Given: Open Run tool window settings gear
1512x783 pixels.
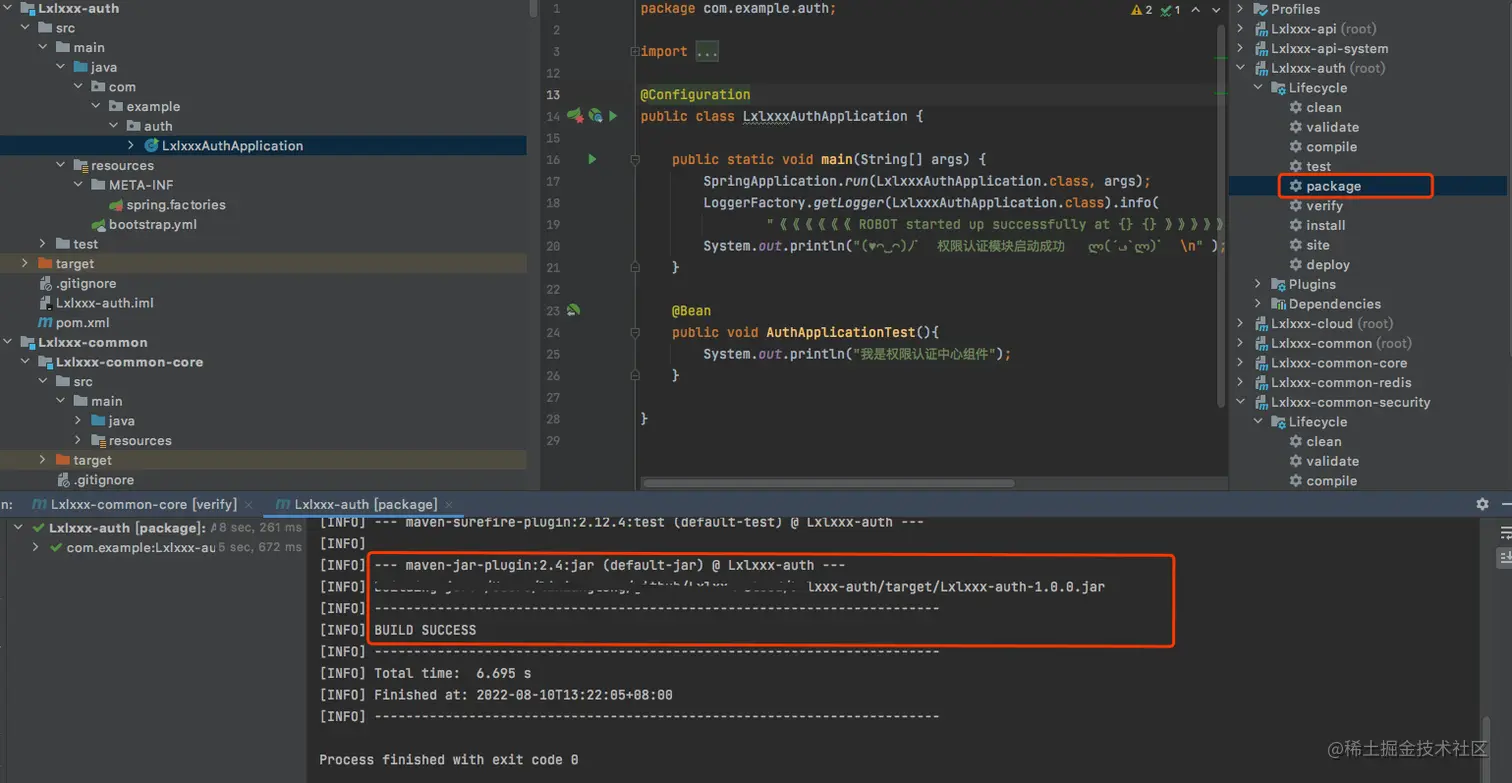Looking at the screenshot, I should coord(1482,504).
